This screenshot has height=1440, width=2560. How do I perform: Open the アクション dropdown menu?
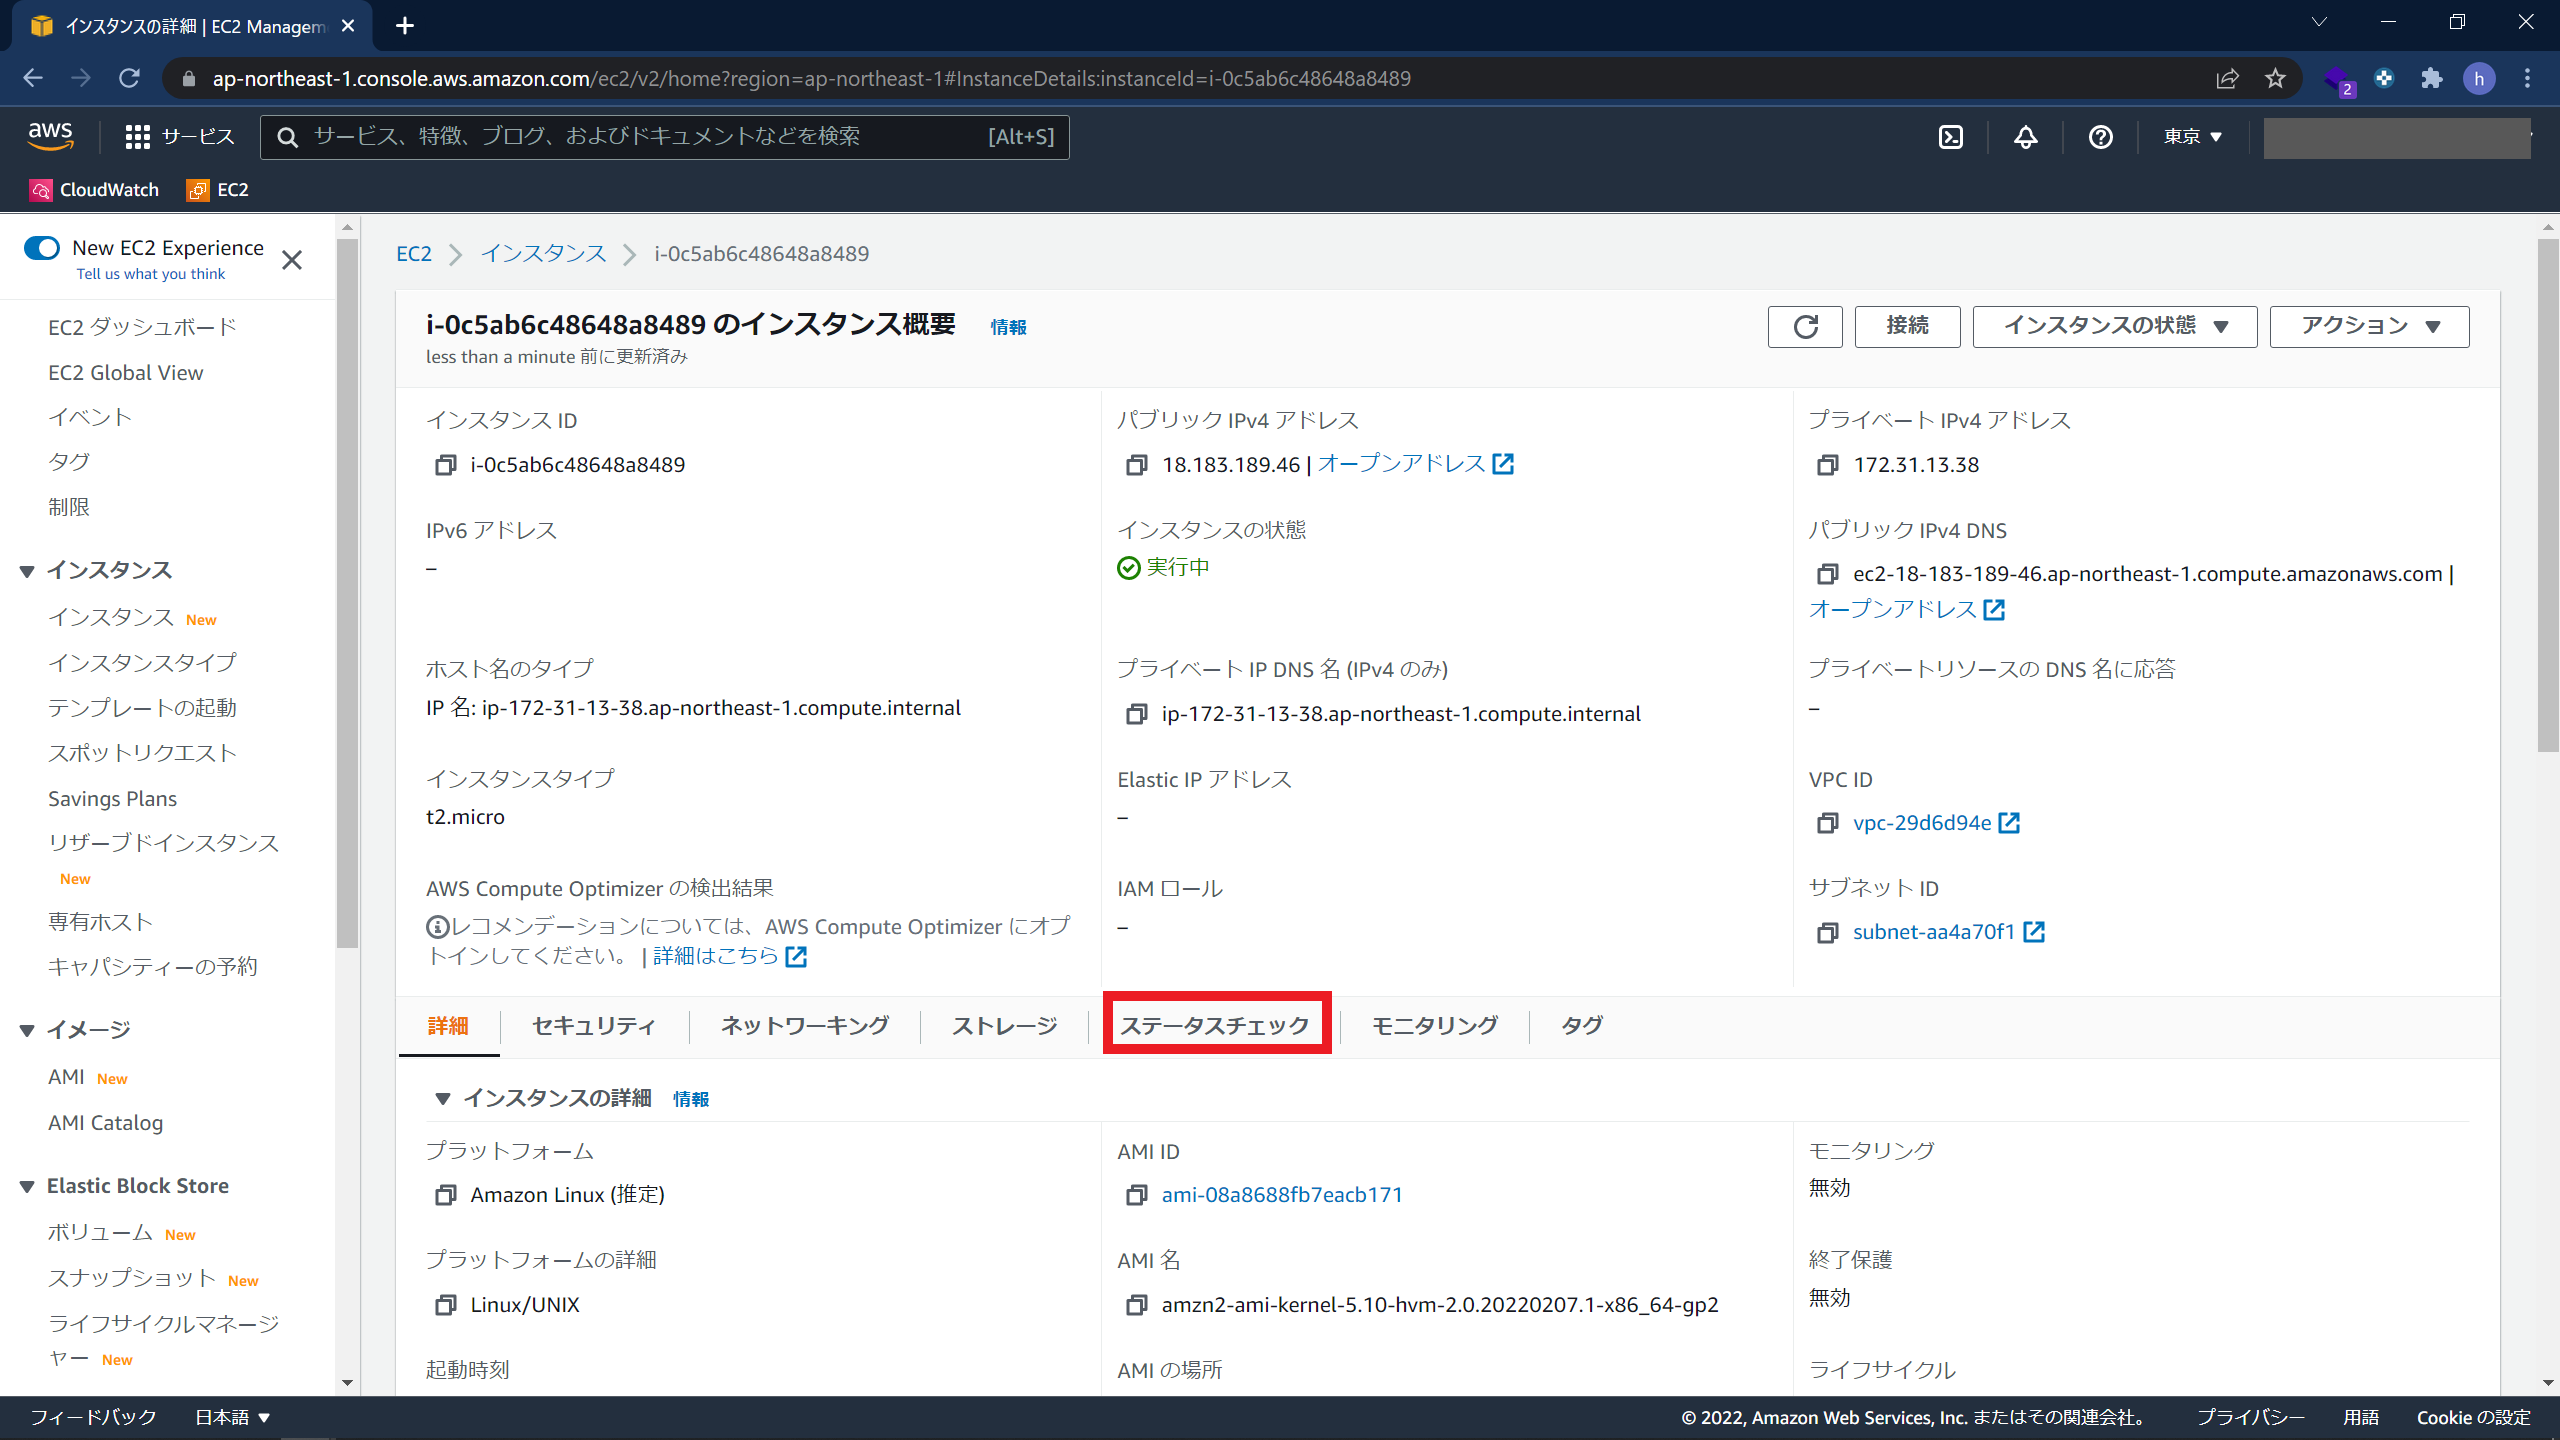[2369, 327]
